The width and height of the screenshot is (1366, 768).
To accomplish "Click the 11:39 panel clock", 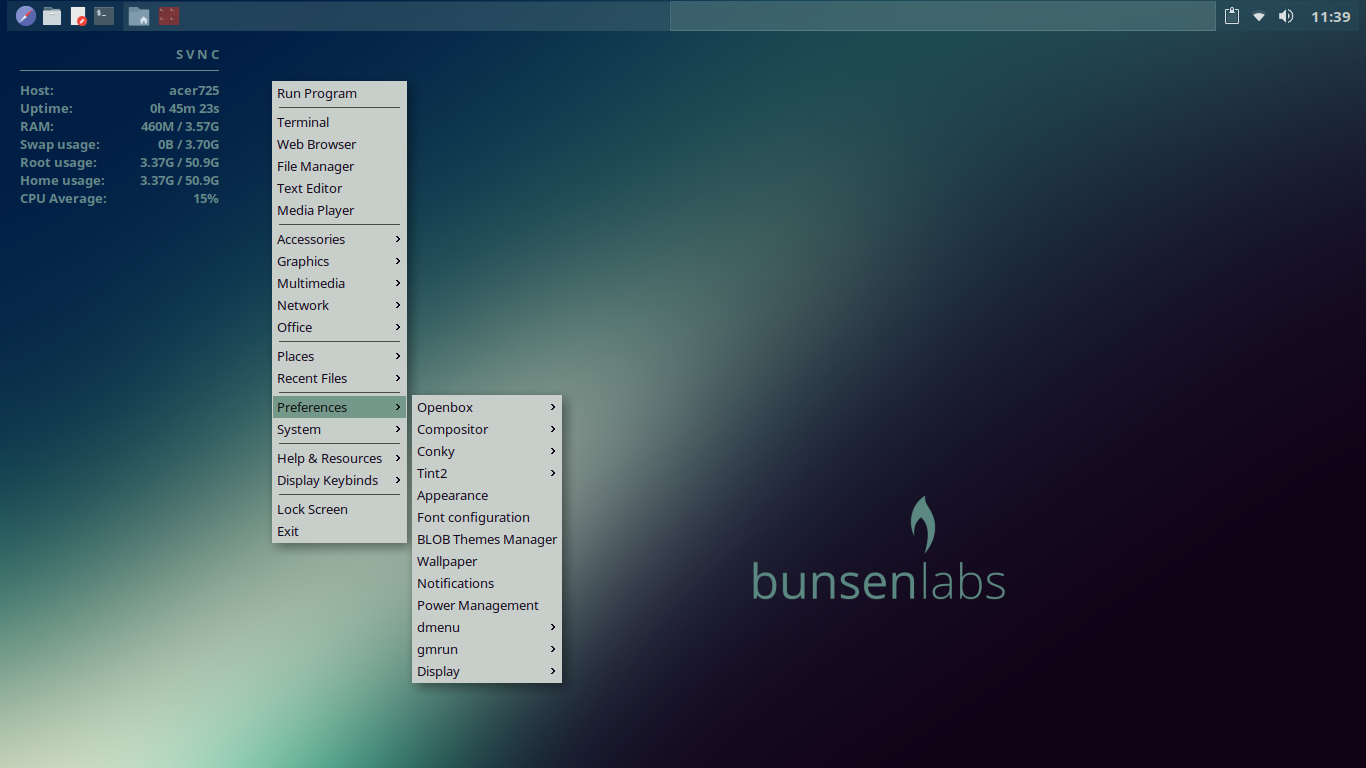I will coord(1330,17).
